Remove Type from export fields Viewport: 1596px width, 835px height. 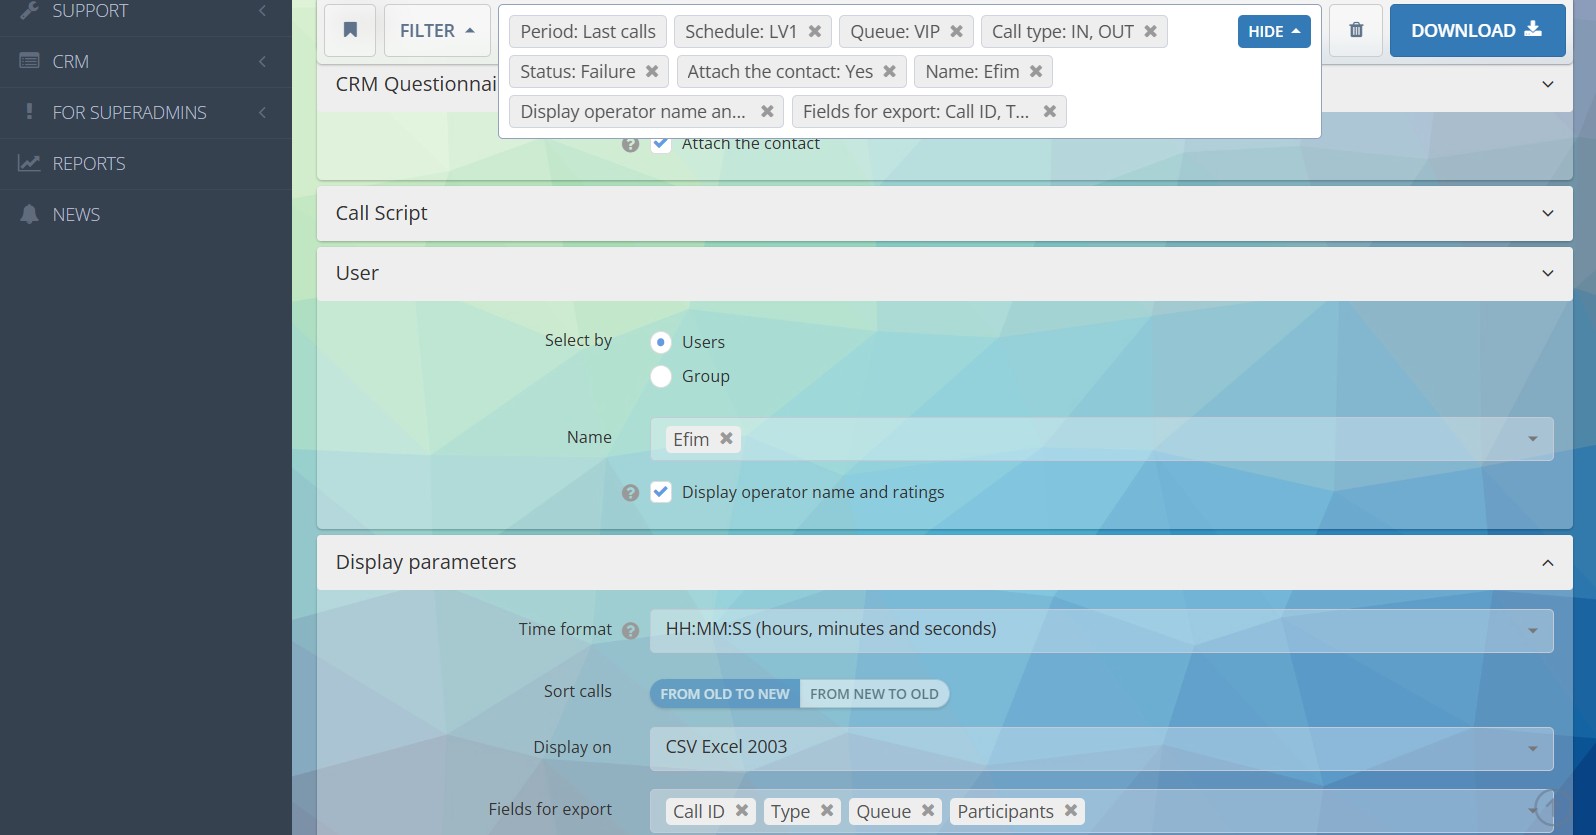pos(827,810)
